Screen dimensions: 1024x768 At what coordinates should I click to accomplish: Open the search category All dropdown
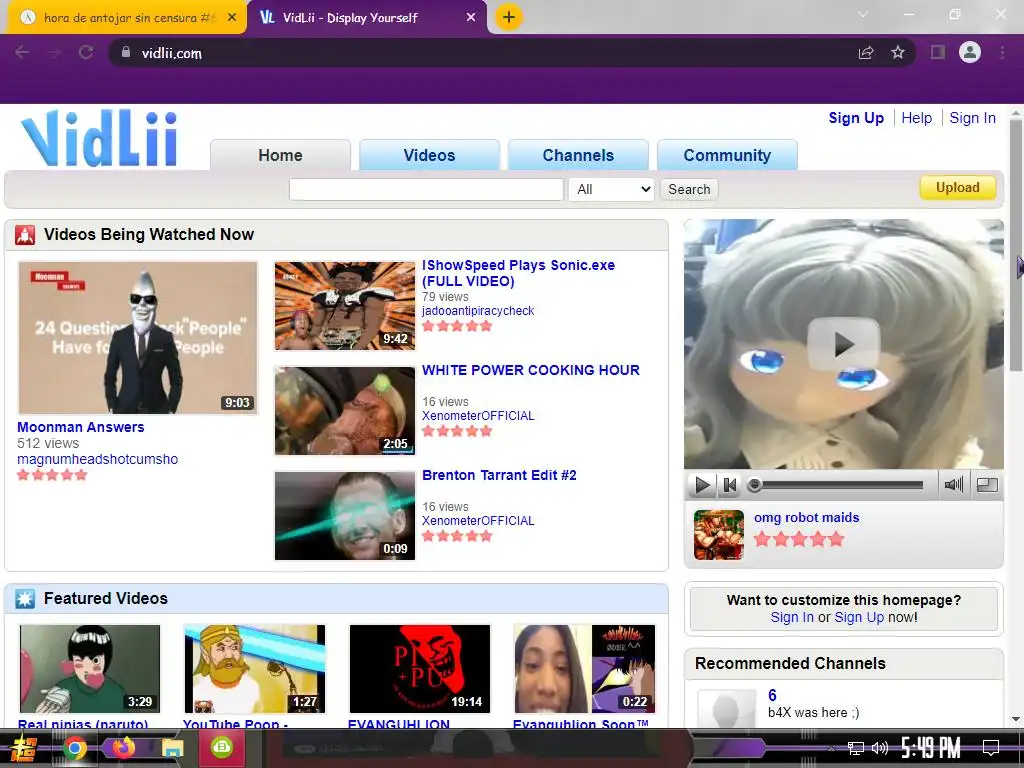coord(611,189)
